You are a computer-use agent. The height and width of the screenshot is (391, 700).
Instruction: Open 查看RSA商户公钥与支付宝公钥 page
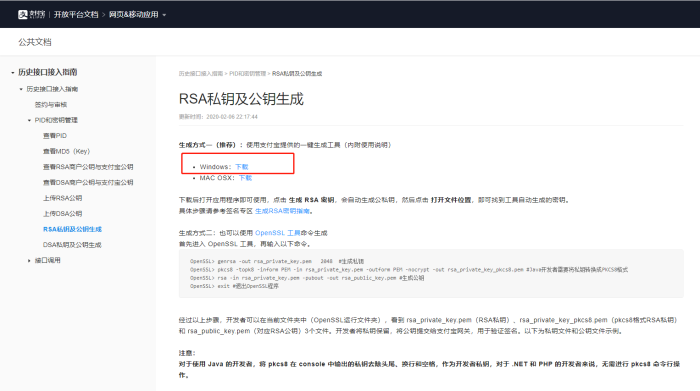click(88, 167)
